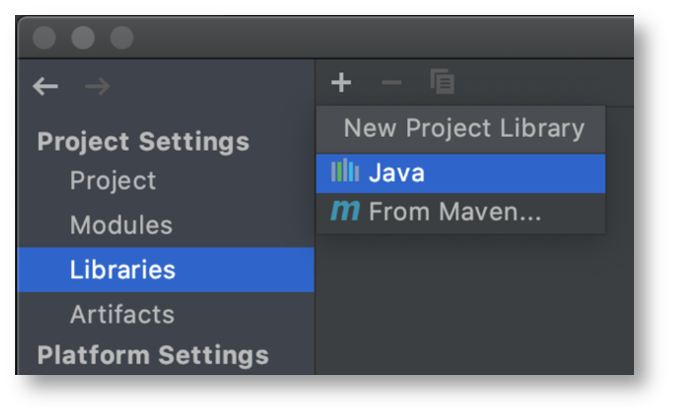Choose From Maven... option
Viewport: 675px width, 416px height.
pyautogui.click(x=461, y=212)
